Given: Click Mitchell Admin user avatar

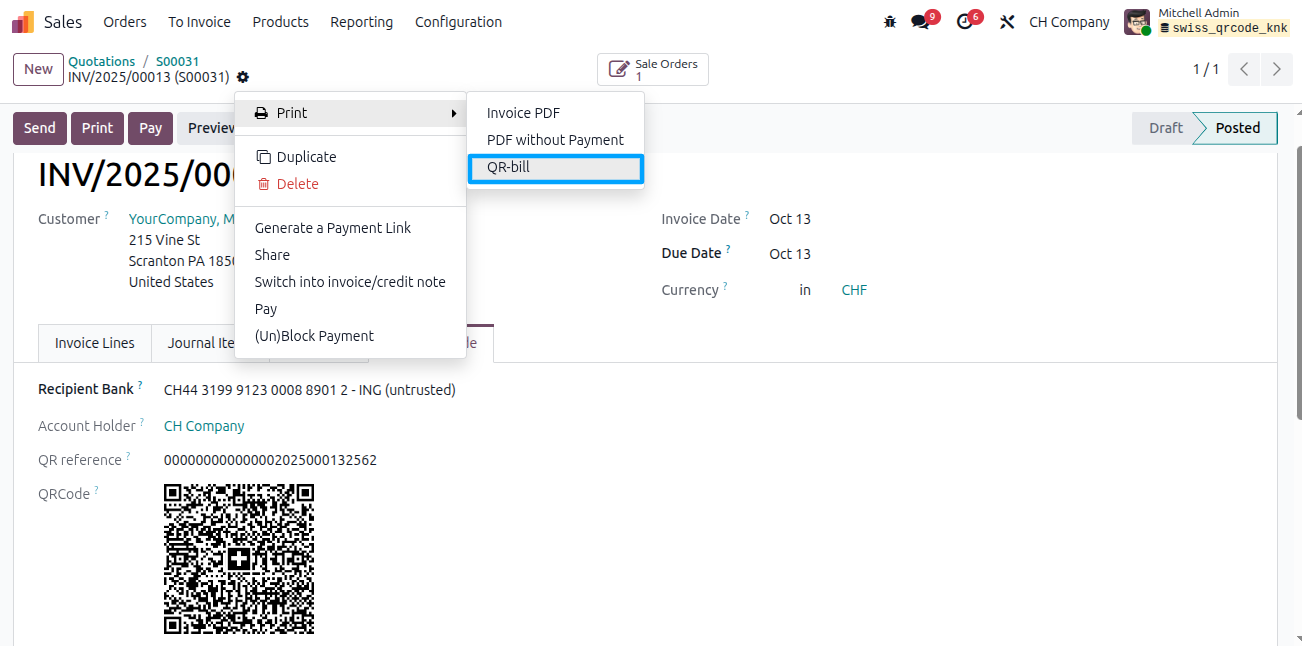Looking at the screenshot, I should pyautogui.click(x=1137, y=22).
